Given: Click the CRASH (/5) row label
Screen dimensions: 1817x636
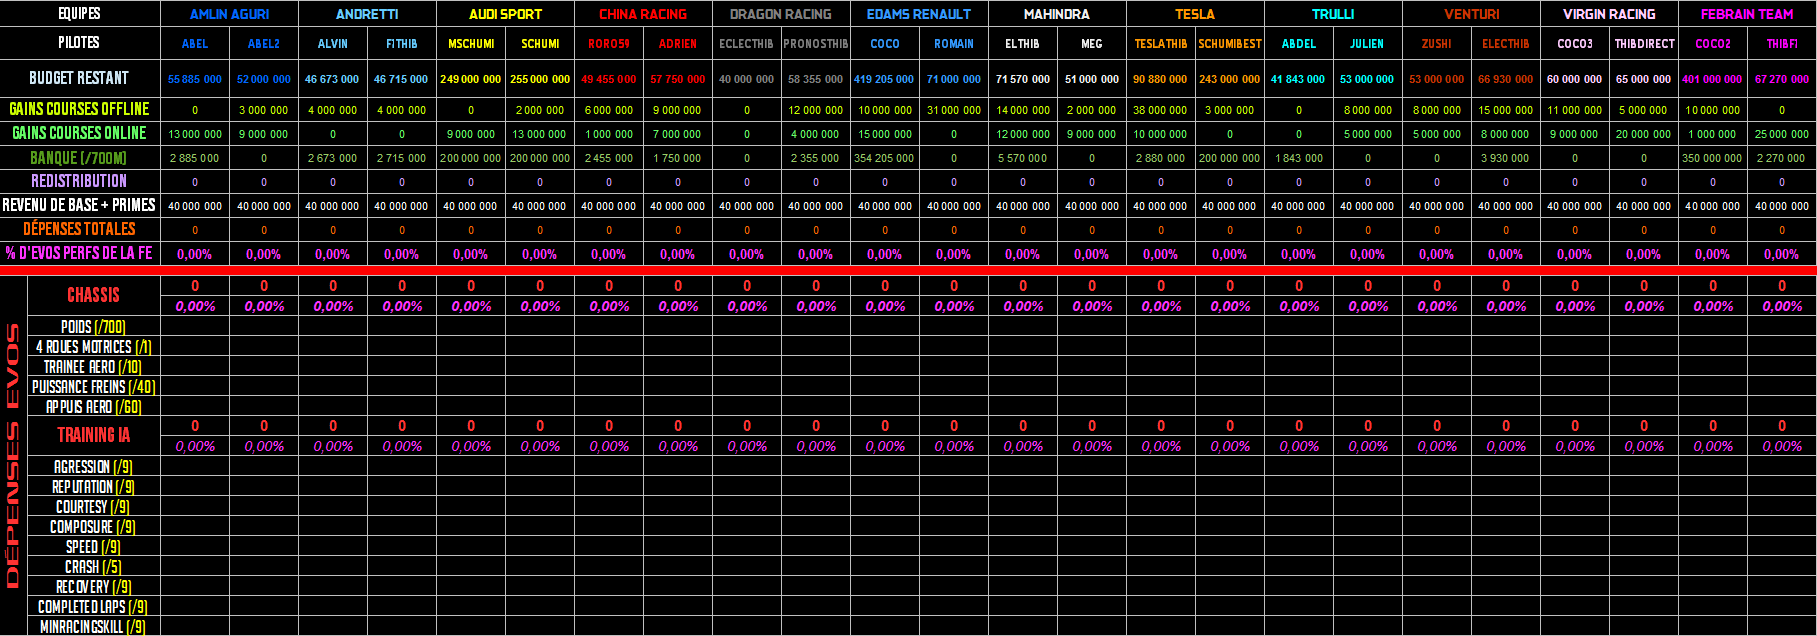Looking at the screenshot, I should [x=93, y=567].
